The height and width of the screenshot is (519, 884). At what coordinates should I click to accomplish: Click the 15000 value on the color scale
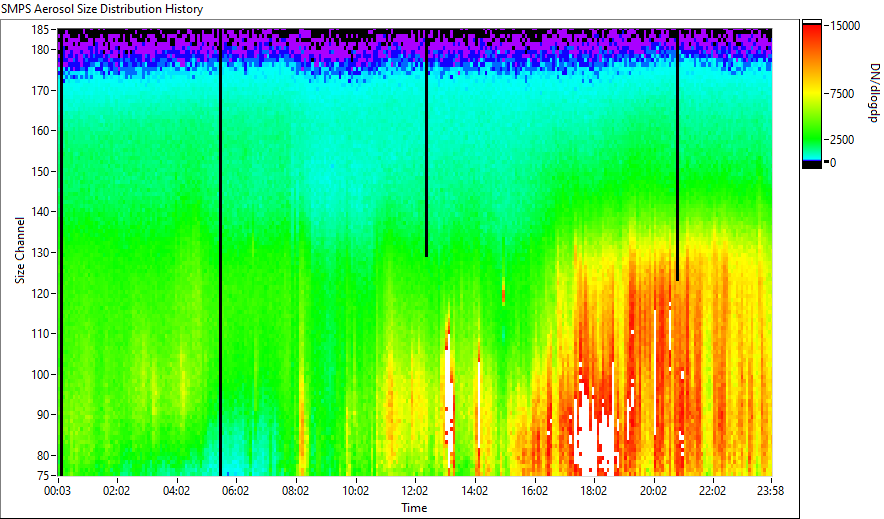tap(845, 26)
